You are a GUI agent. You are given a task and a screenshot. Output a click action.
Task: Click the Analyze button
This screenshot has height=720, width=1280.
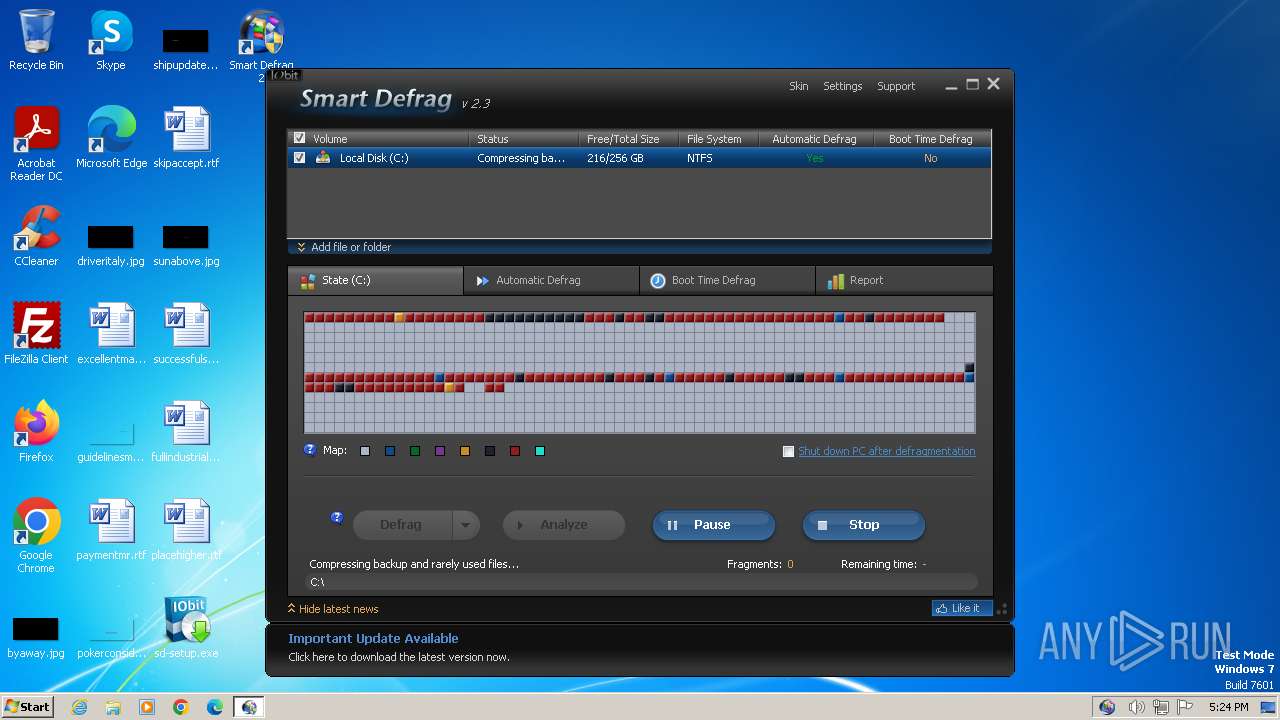(564, 525)
